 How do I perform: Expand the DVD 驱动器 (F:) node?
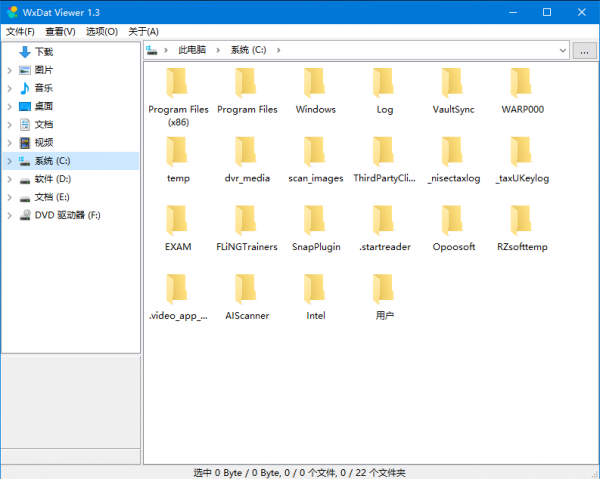click(10, 215)
